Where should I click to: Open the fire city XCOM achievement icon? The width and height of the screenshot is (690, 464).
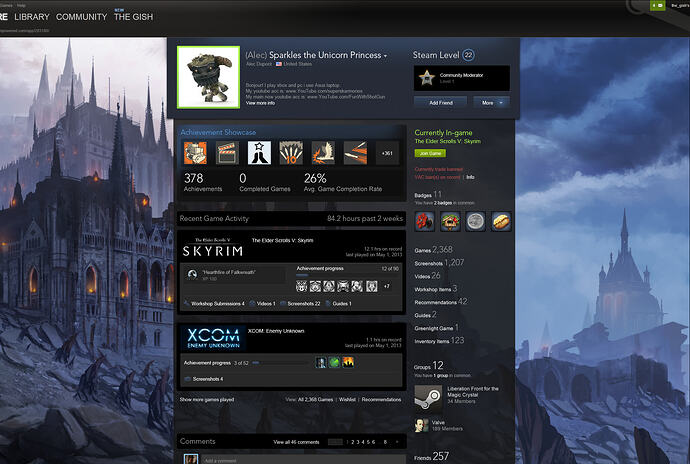point(348,362)
